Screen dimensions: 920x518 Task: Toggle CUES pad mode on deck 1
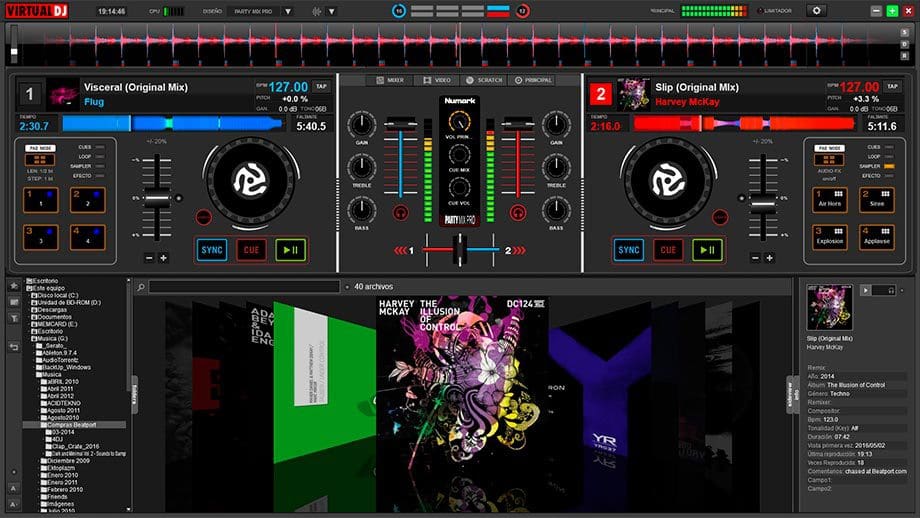coord(100,147)
